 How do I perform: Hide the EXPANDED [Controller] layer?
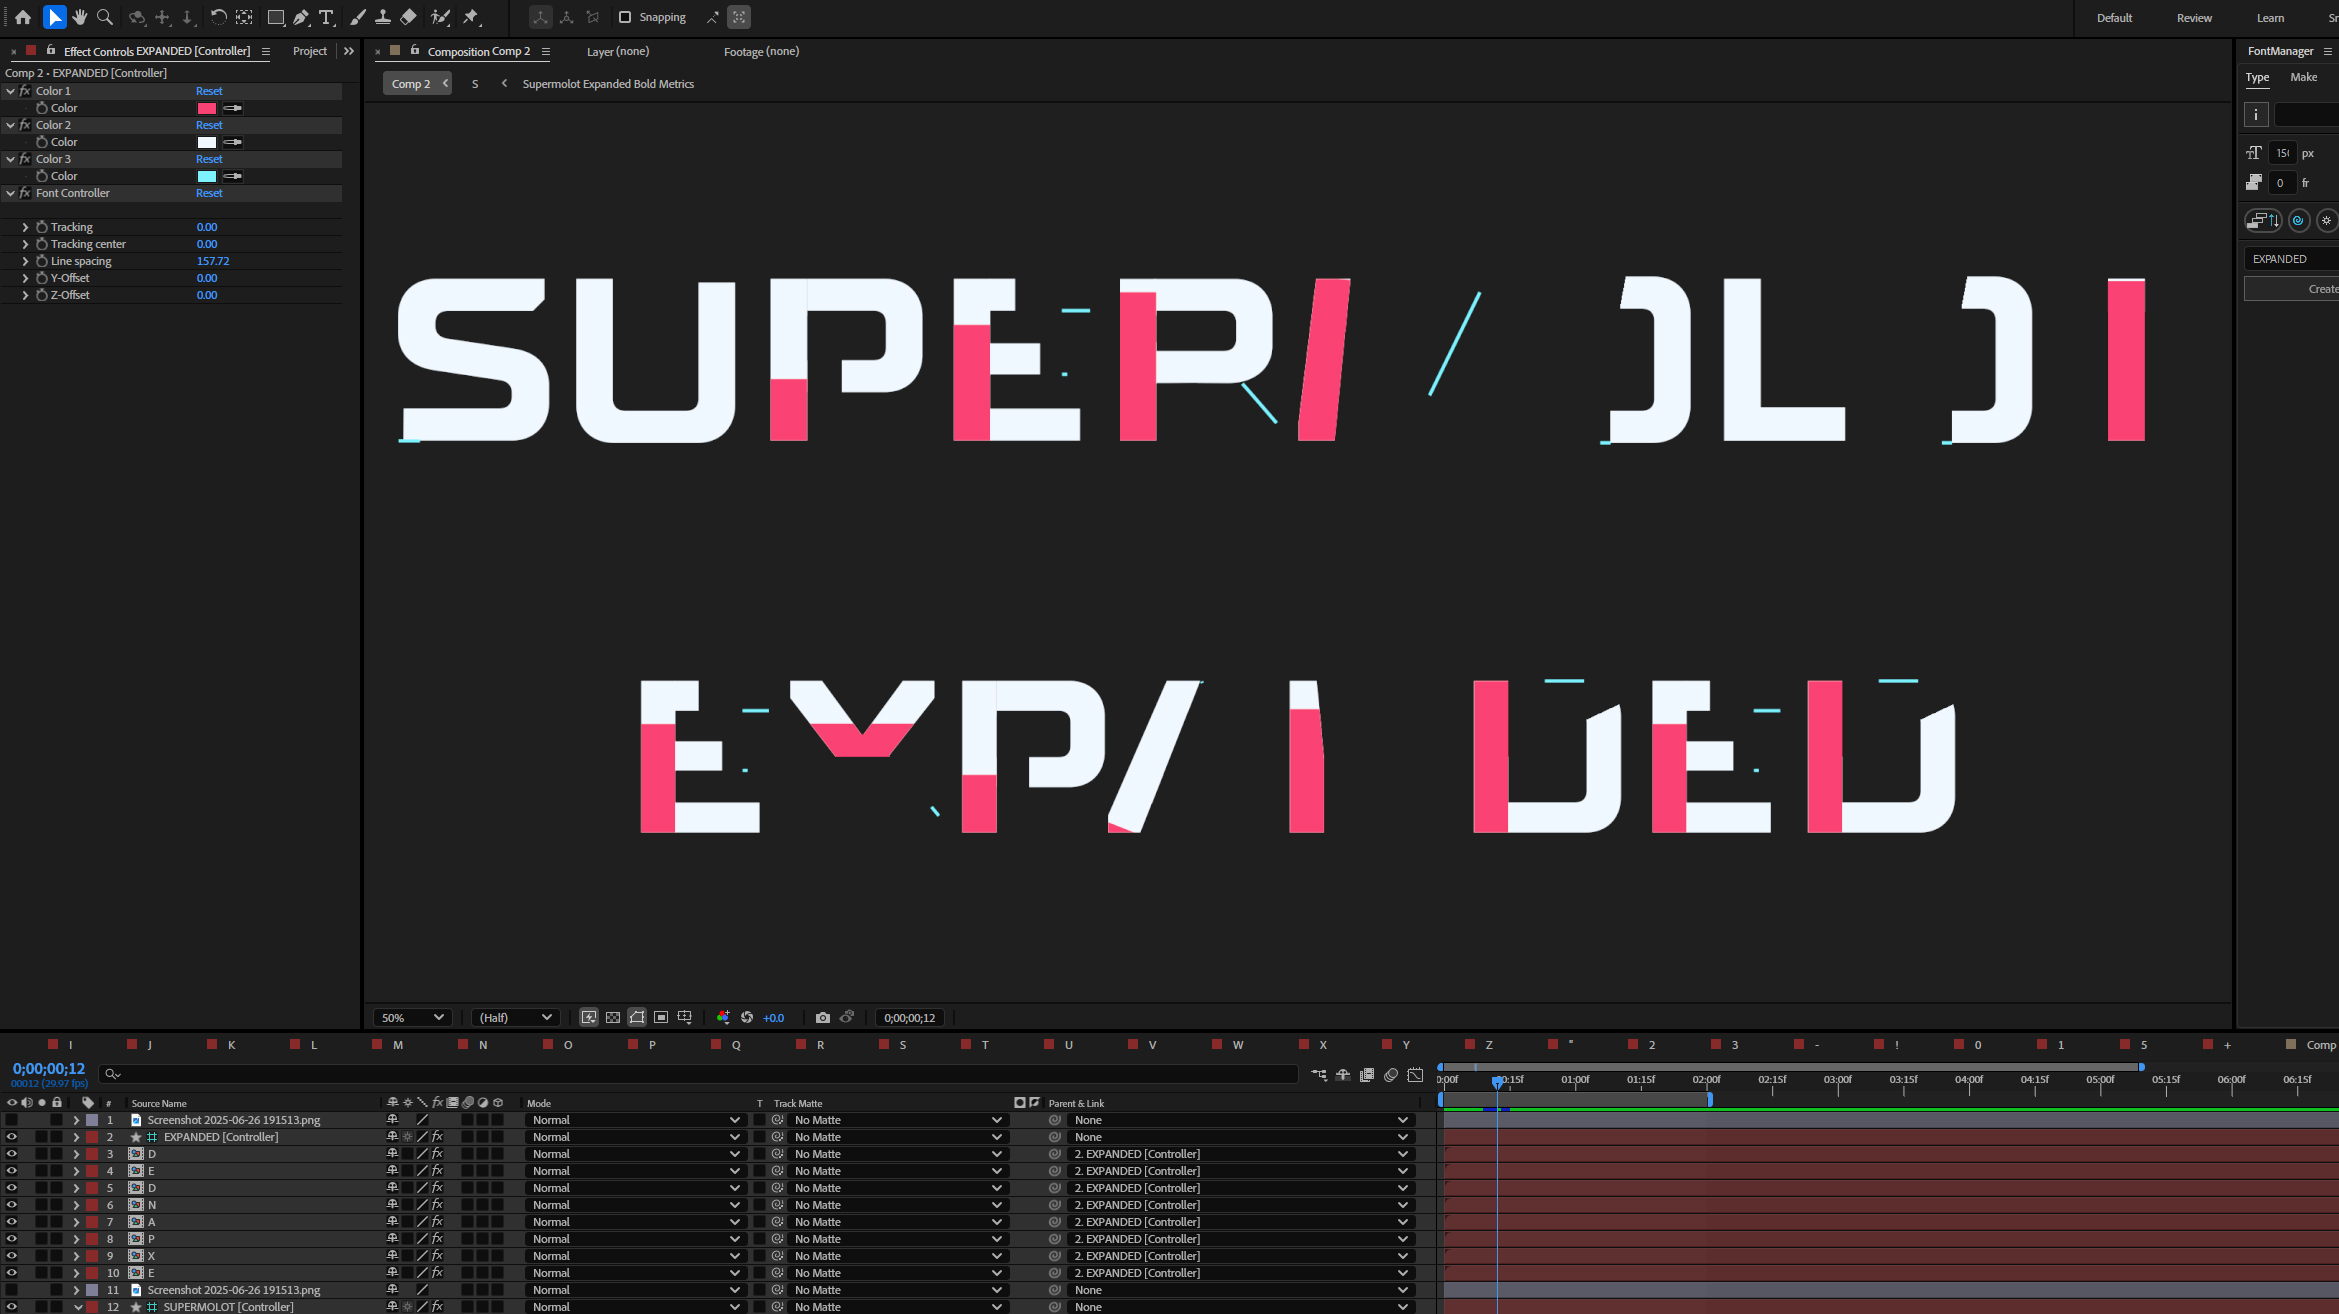[x=12, y=1137]
